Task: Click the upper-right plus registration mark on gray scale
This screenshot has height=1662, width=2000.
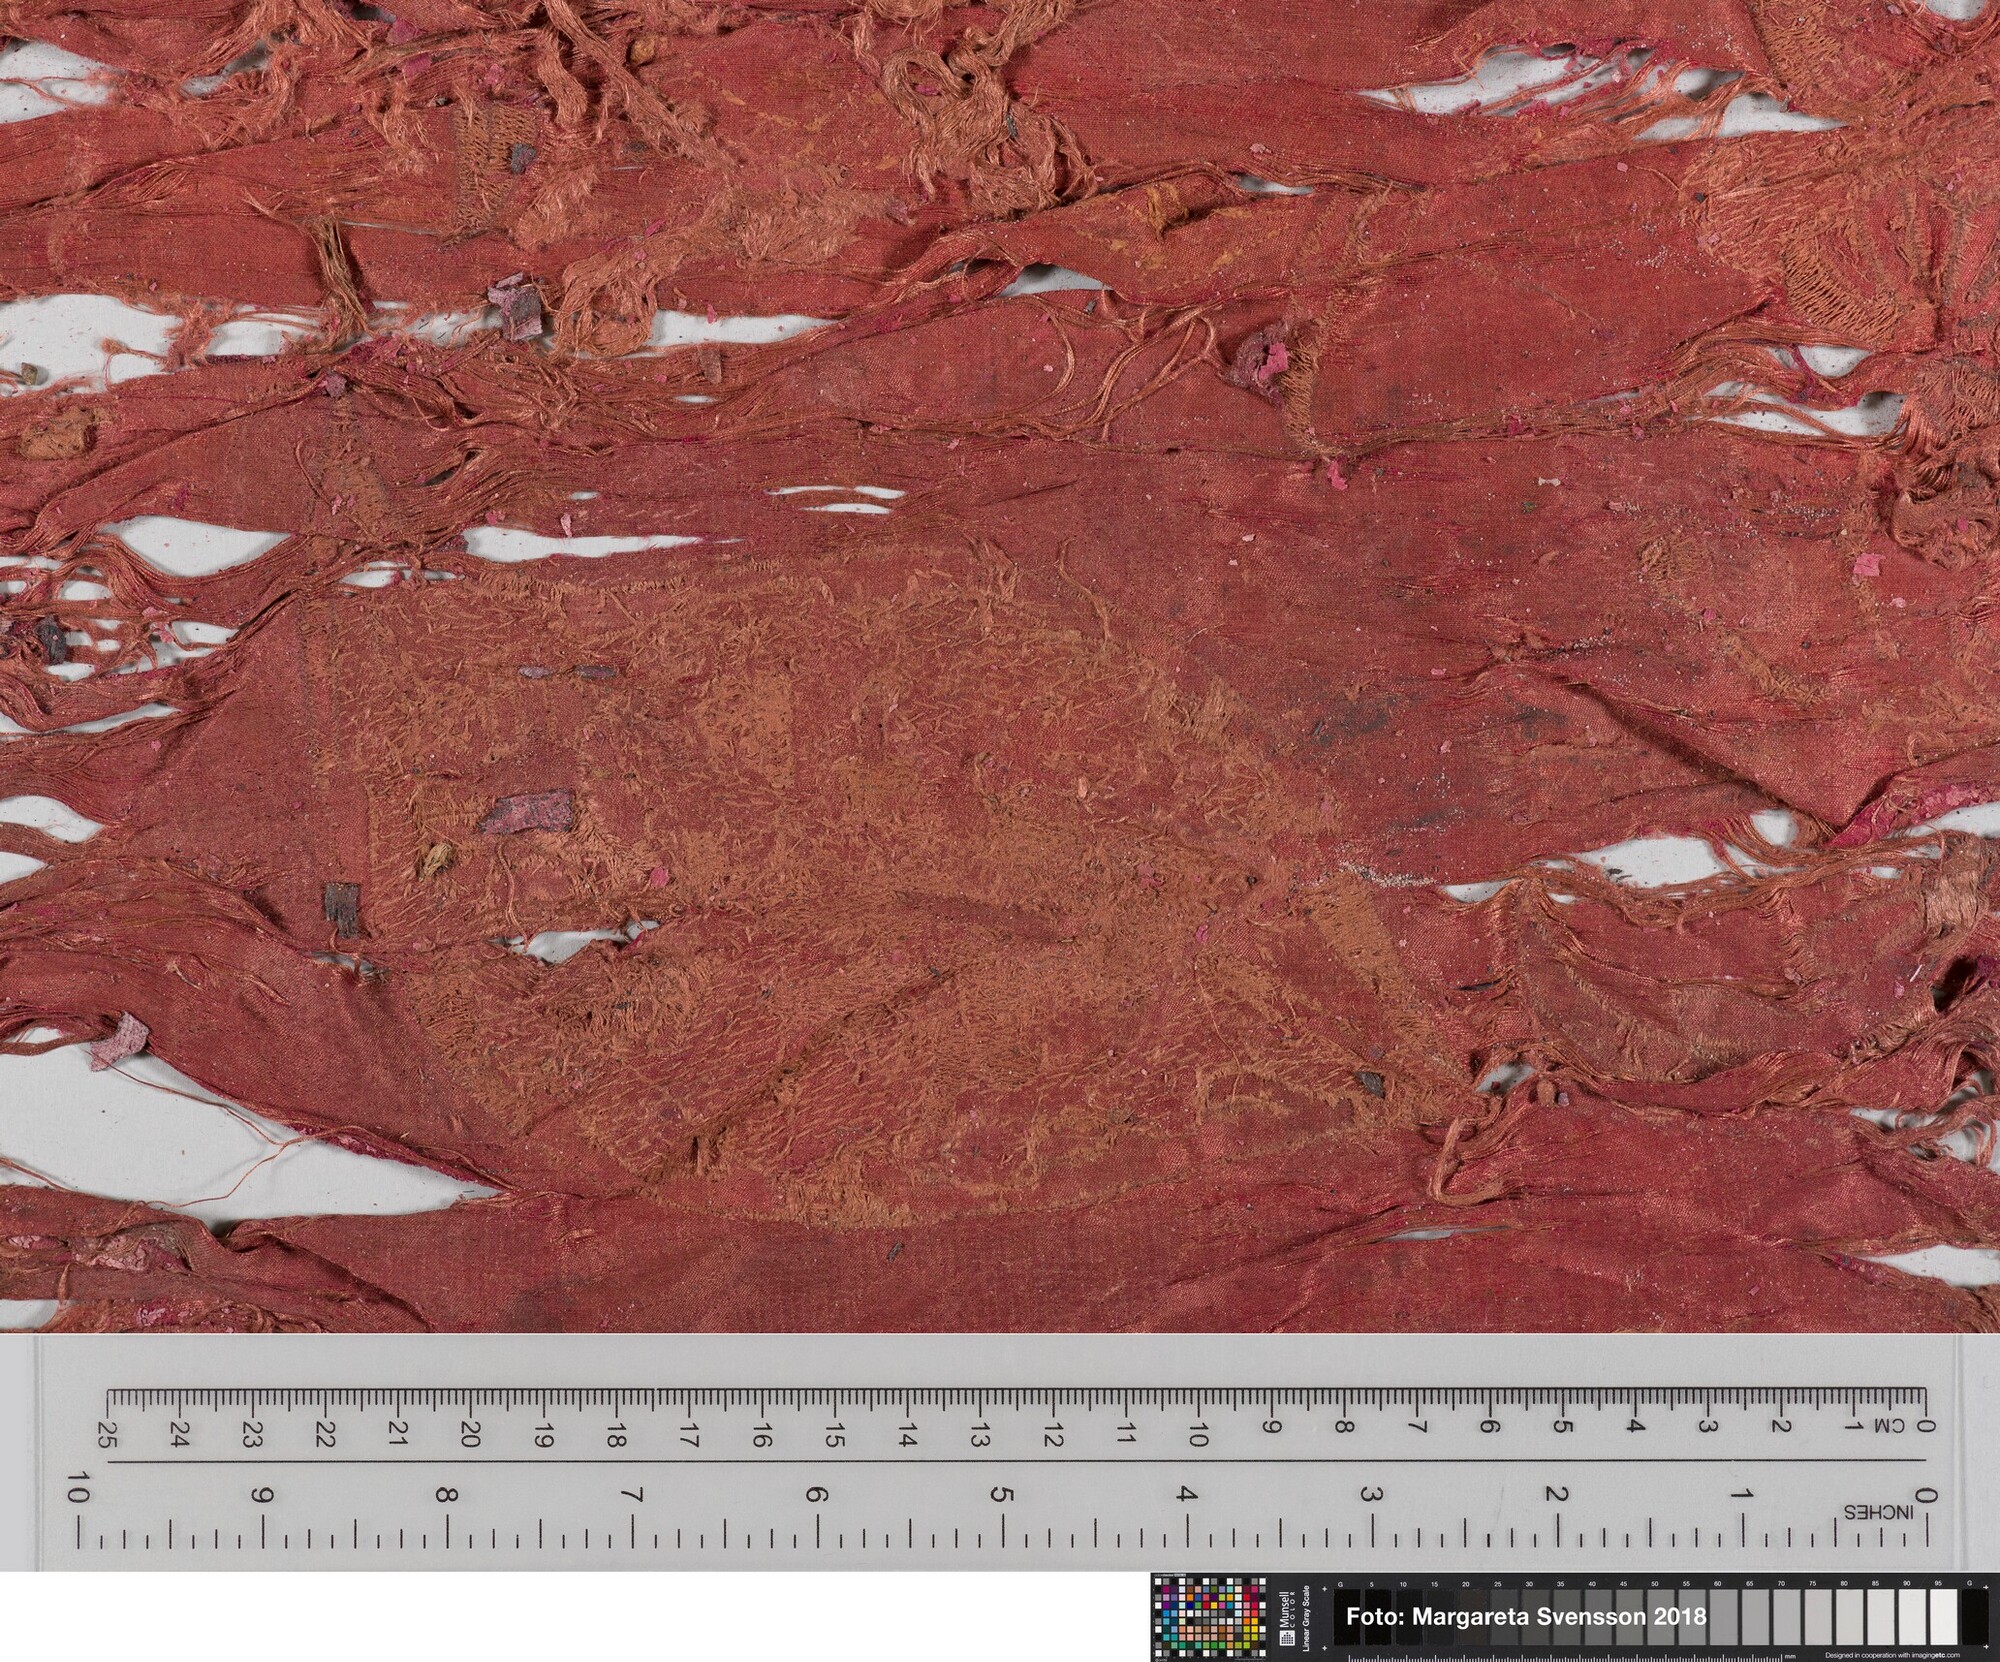Action: 1986,1587
